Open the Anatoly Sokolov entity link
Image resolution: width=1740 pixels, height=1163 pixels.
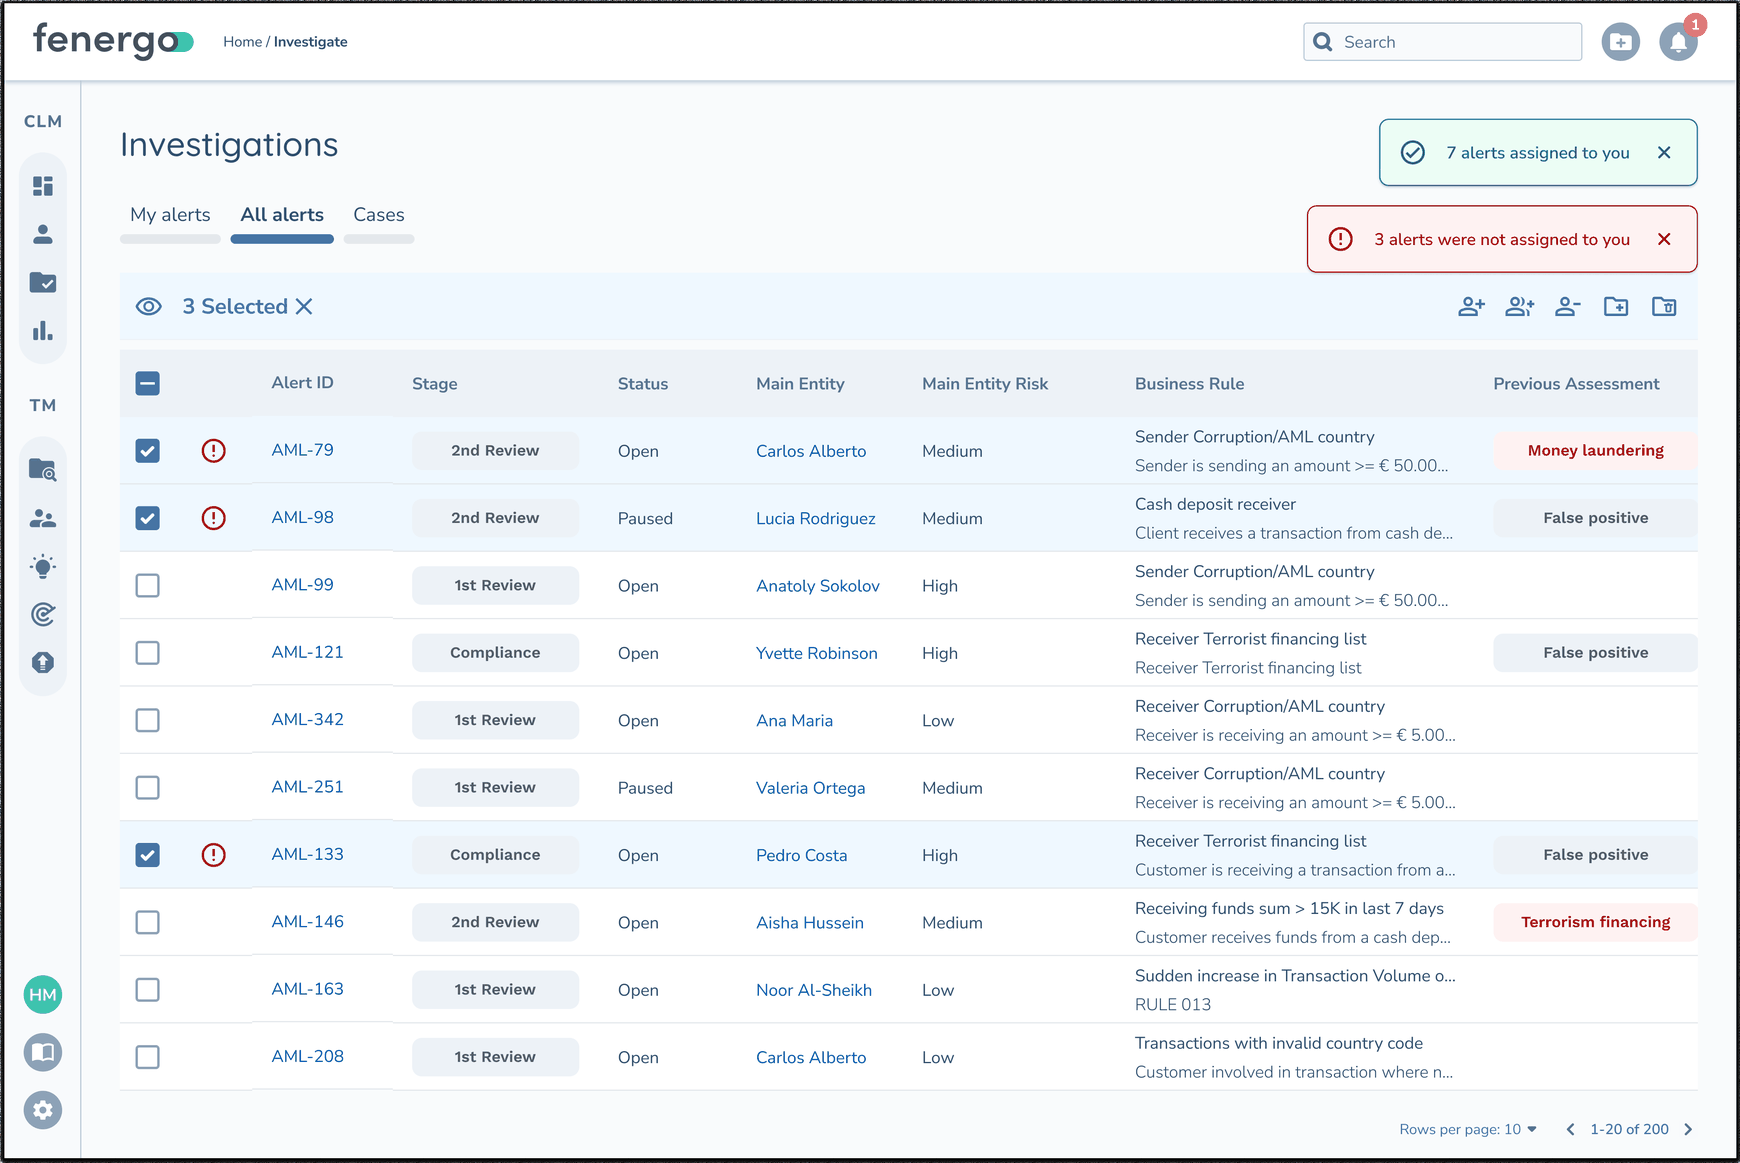[818, 586]
